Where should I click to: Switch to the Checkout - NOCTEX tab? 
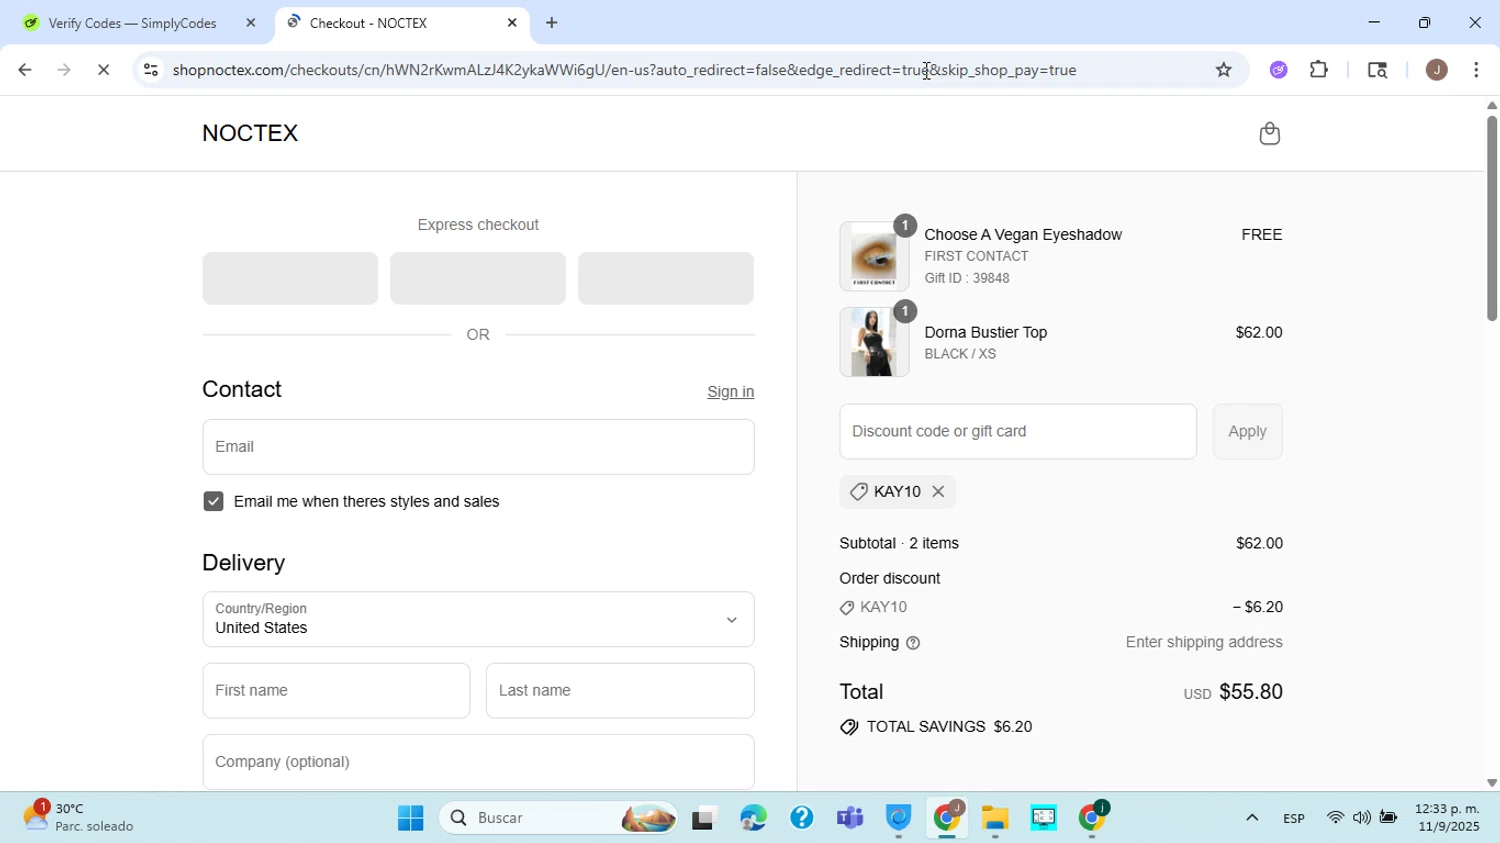pyautogui.click(x=400, y=22)
